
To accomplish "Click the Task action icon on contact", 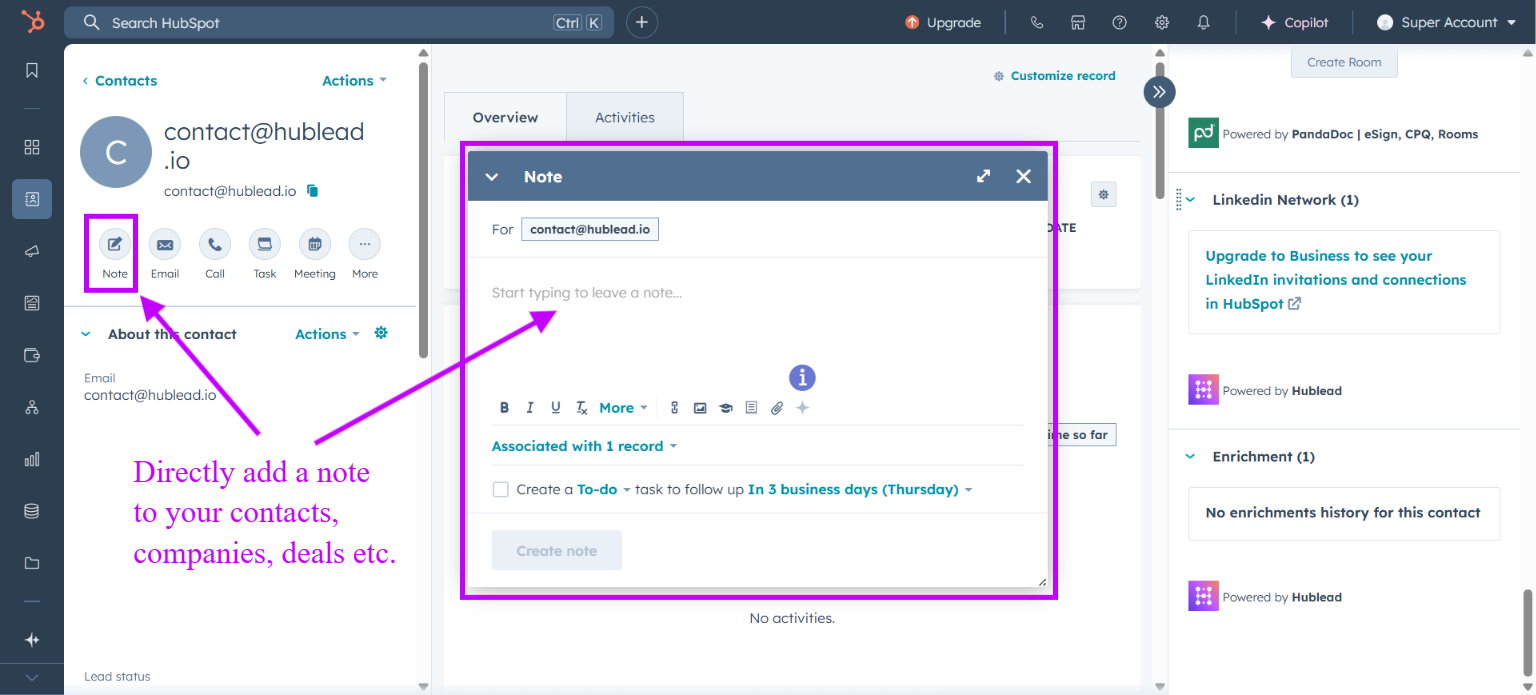I will [265, 244].
